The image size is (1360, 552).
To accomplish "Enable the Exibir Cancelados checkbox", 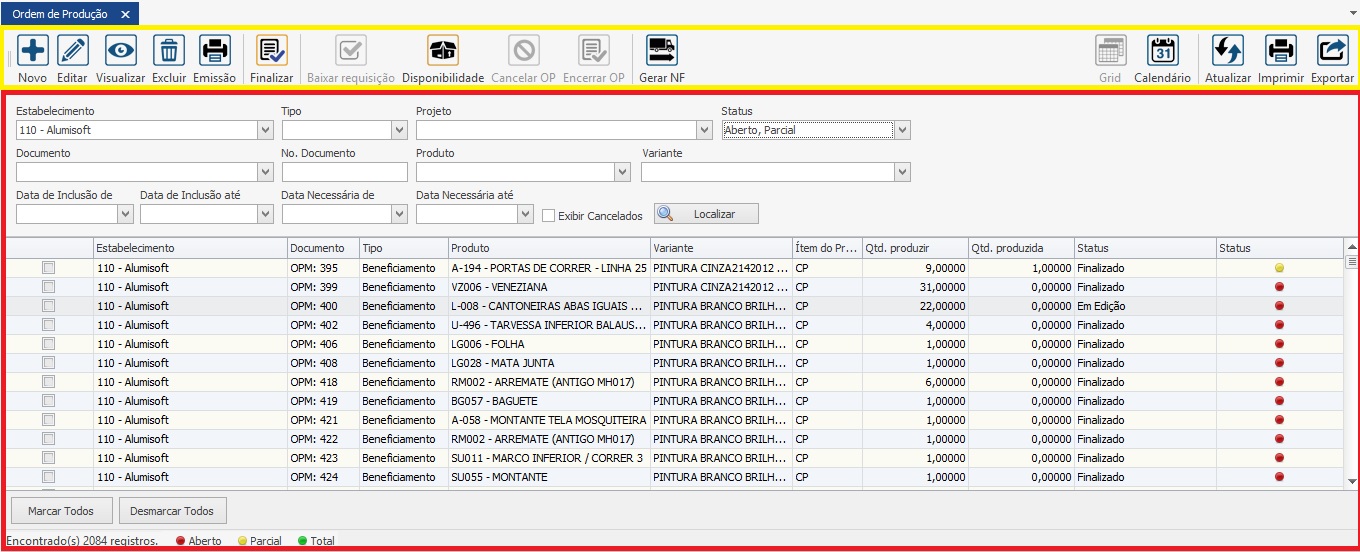I will tap(548, 215).
